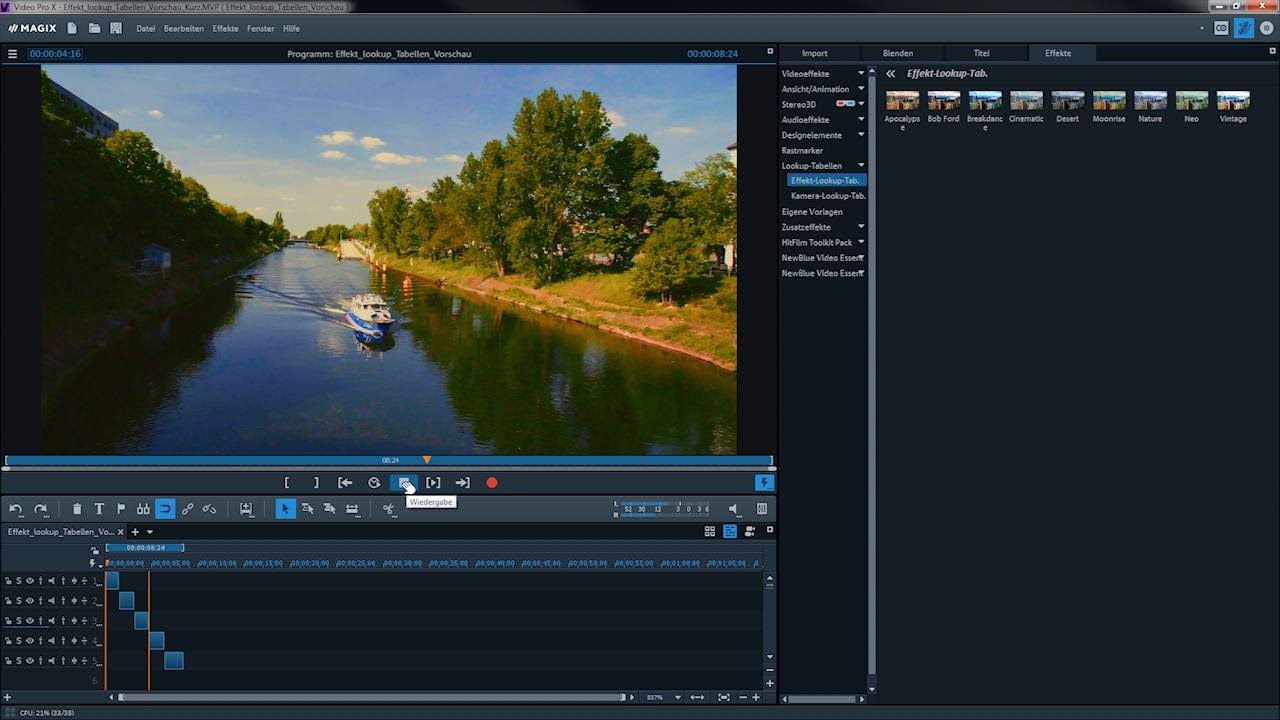This screenshot has height=720, width=1280.
Task: Select the arrow mouse mode for single objects
Action: click(285, 509)
